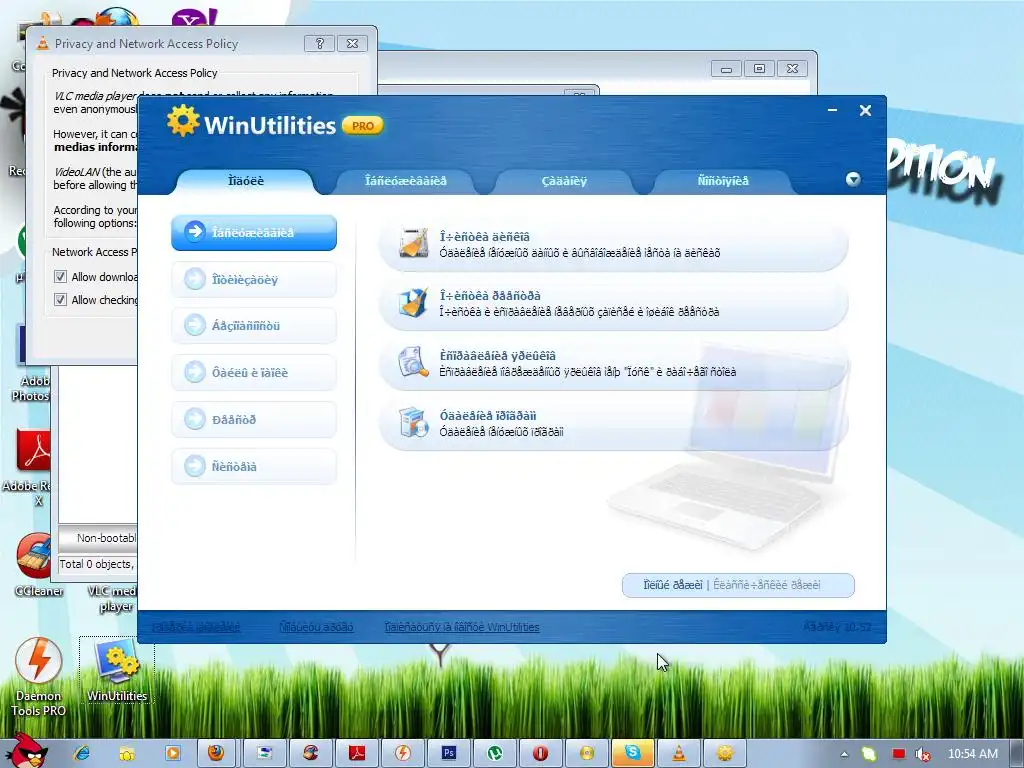1024x768 pixels.
Task: Click the PRO badge next to WinUtilities
Action: click(x=362, y=125)
